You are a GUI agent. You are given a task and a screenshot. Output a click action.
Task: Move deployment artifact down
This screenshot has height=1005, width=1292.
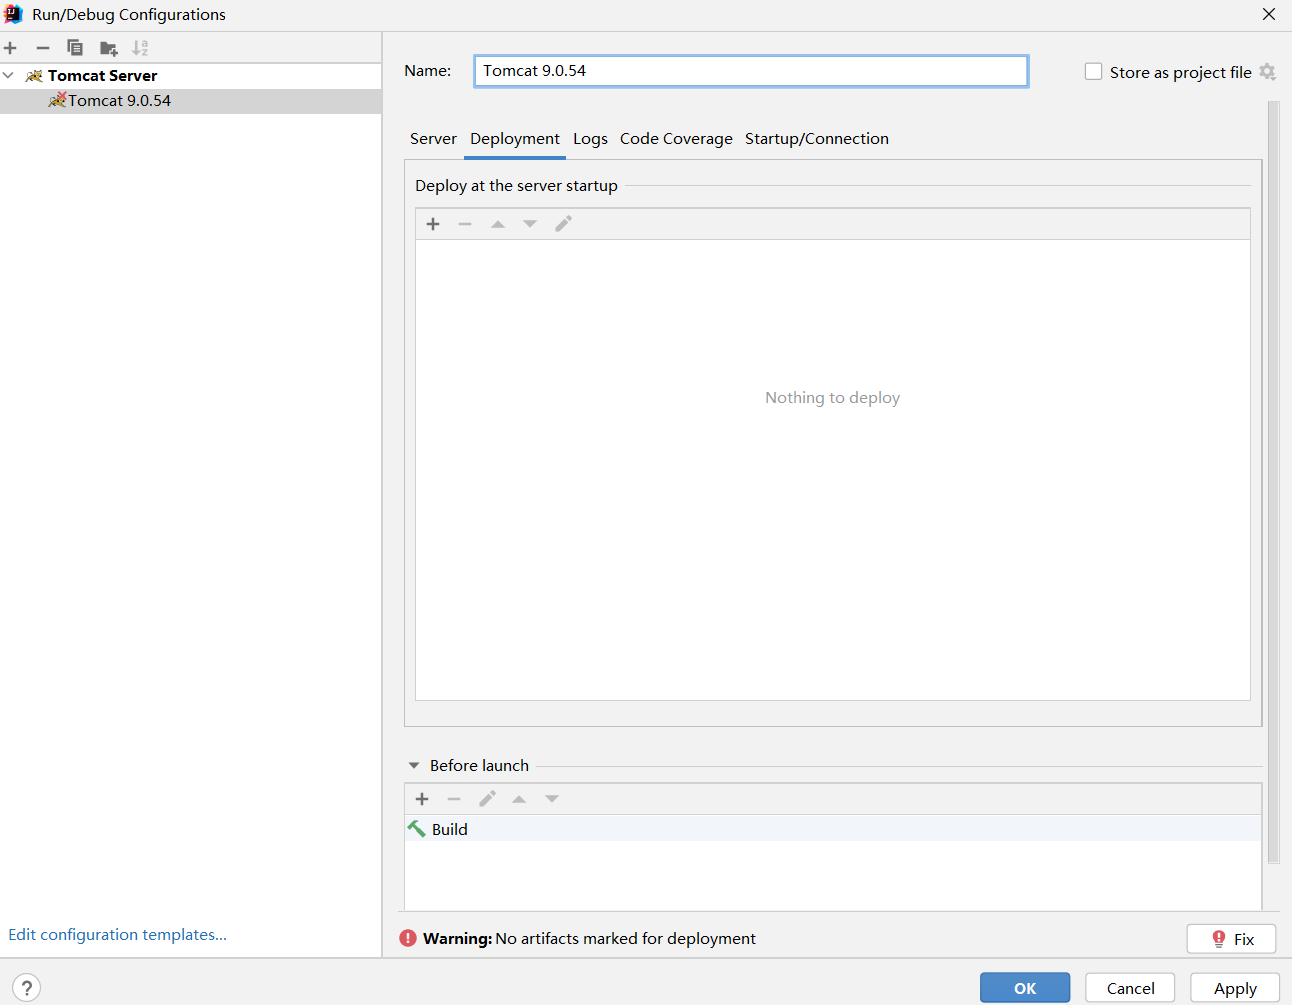[x=530, y=224]
